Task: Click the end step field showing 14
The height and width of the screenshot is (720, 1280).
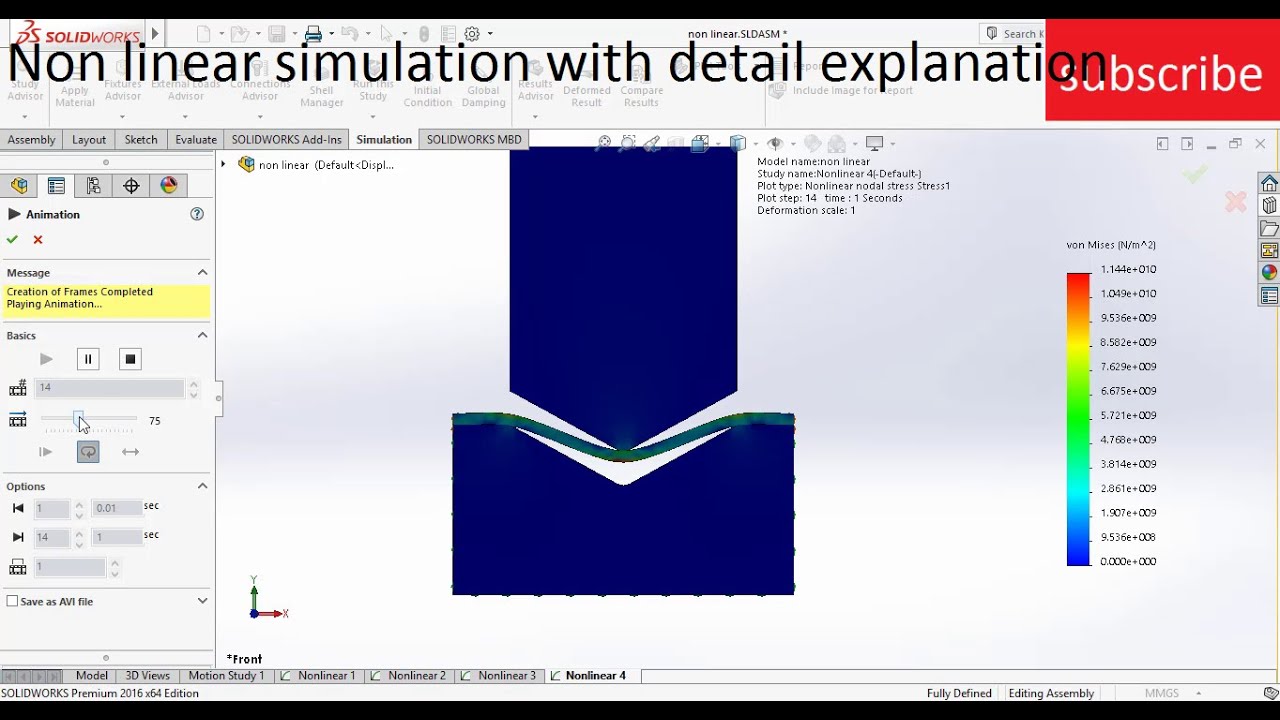Action: coord(53,537)
